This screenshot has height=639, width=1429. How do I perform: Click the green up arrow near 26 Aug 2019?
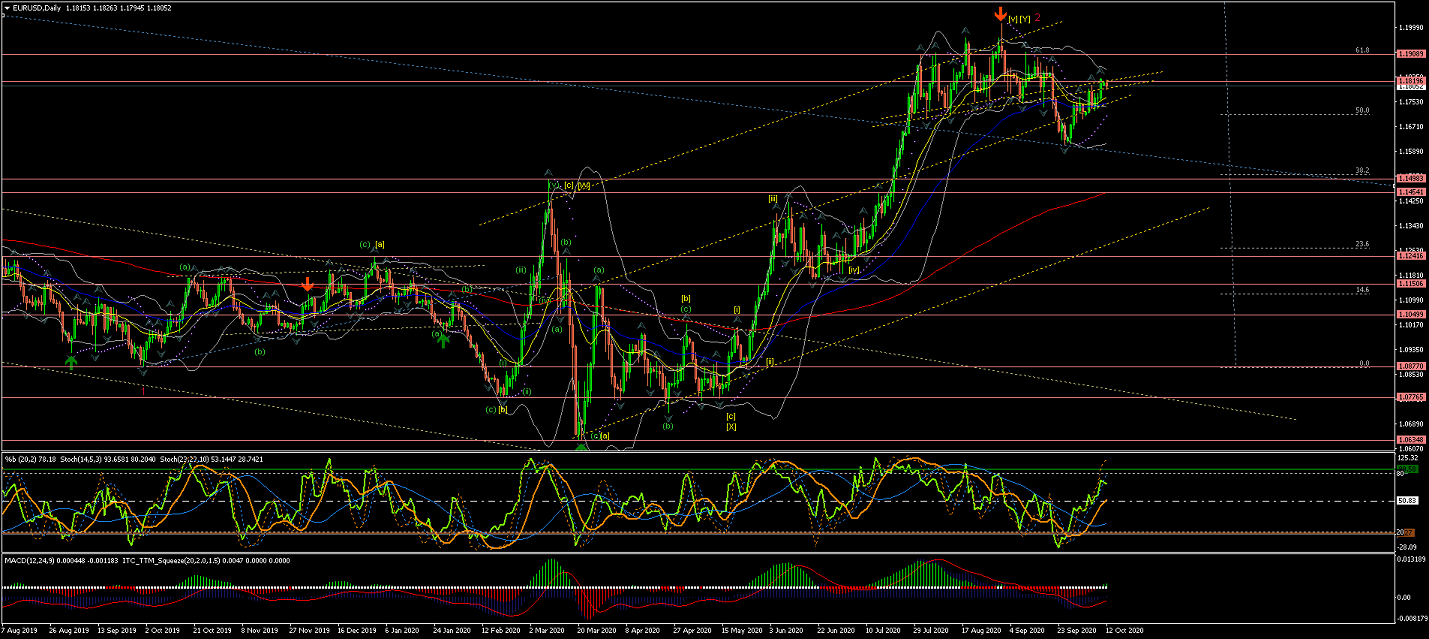click(71, 361)
